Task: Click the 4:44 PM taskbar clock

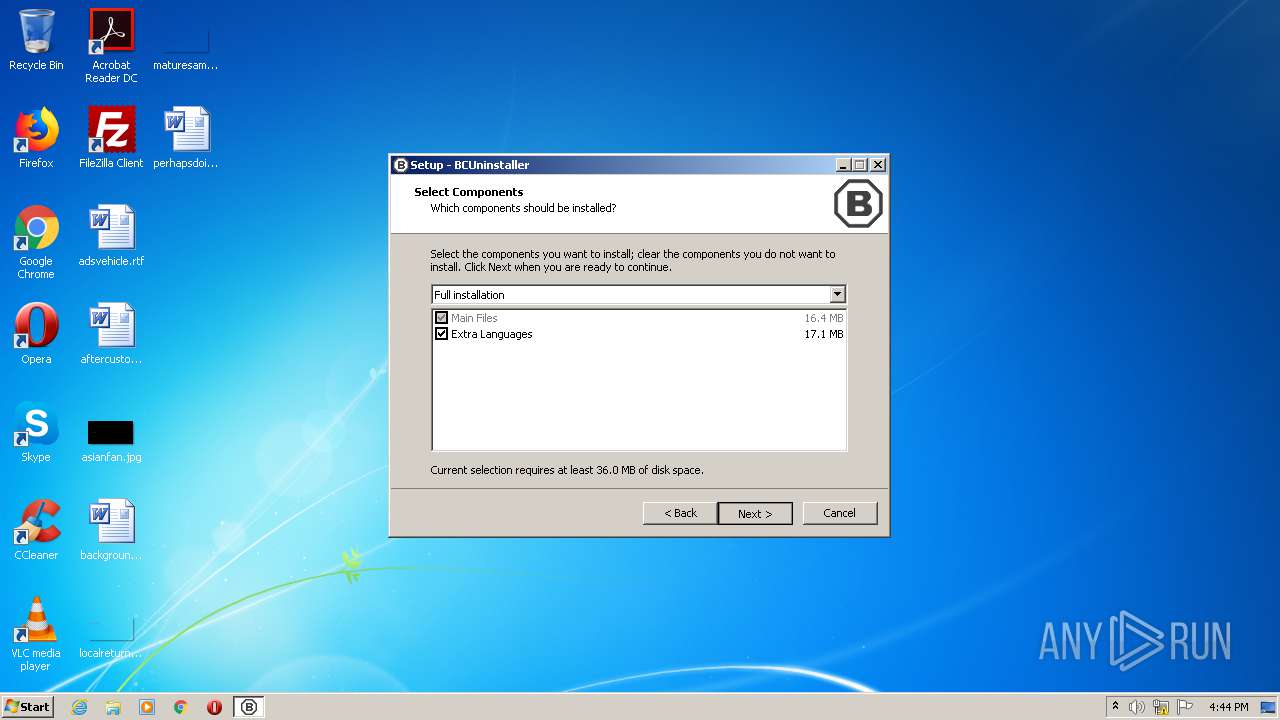Action: pyautogui.click(x=1228, y=707)
